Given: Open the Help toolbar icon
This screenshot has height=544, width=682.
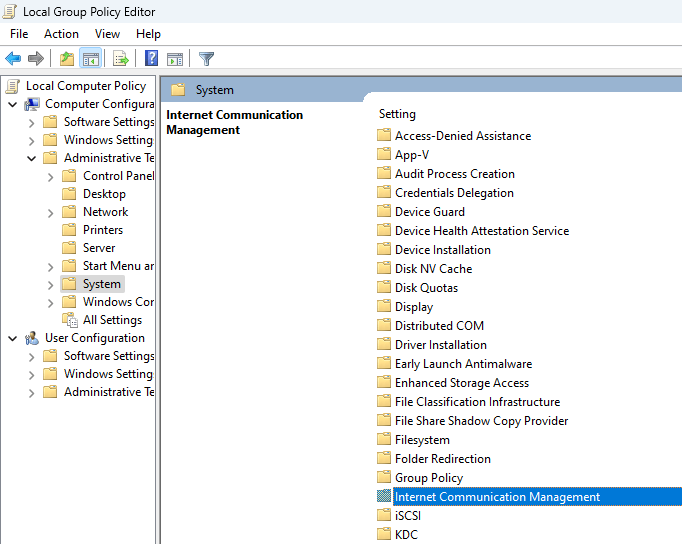Looking at the screenshot, I should click(151, 58).
